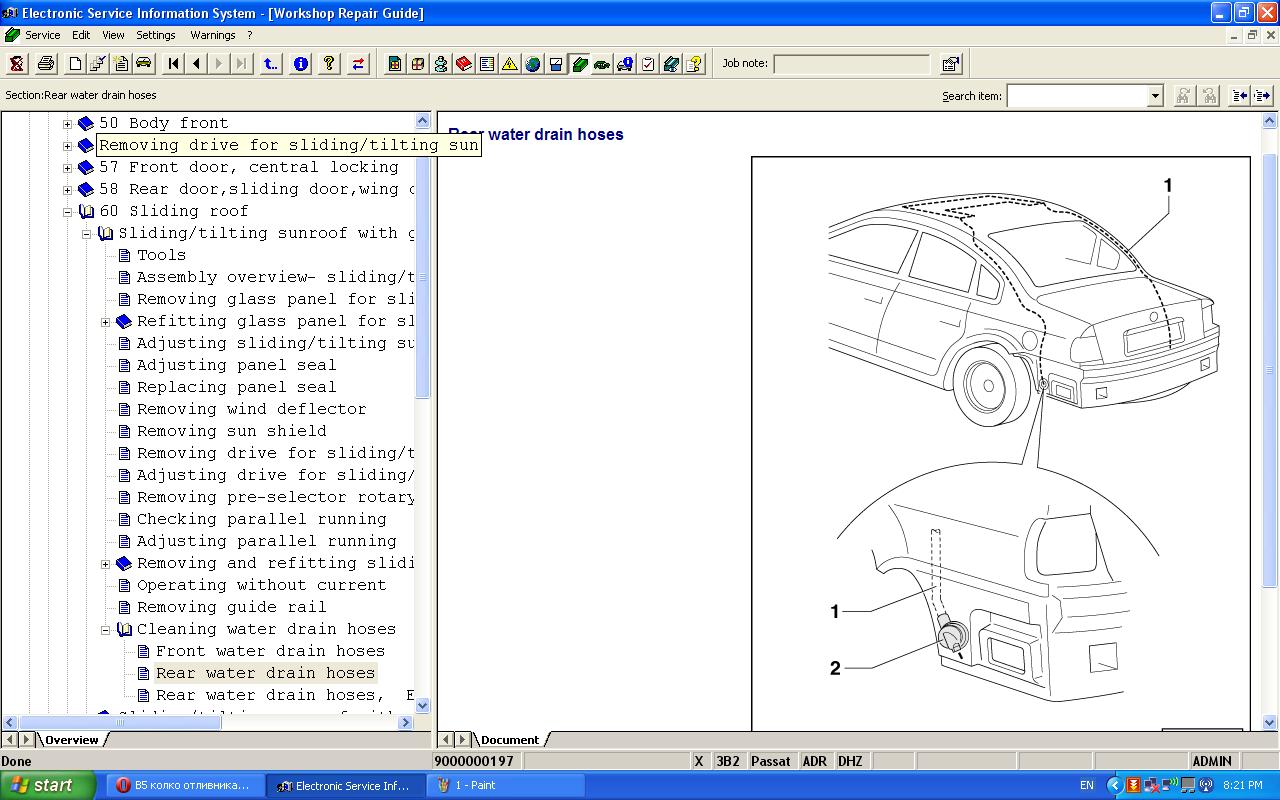Screen dimensions: 1280x800
Task: Collapse the '60 Sliding roof' tree node
Action: 68,212
